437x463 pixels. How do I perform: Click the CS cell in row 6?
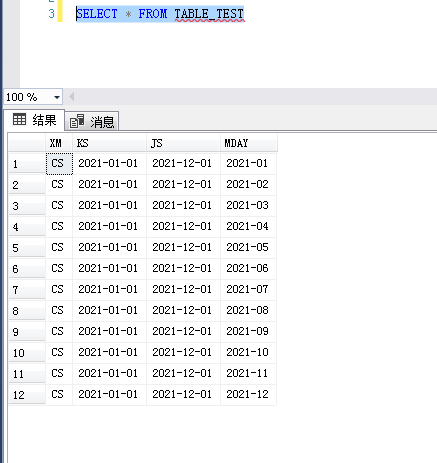(59, 268)
